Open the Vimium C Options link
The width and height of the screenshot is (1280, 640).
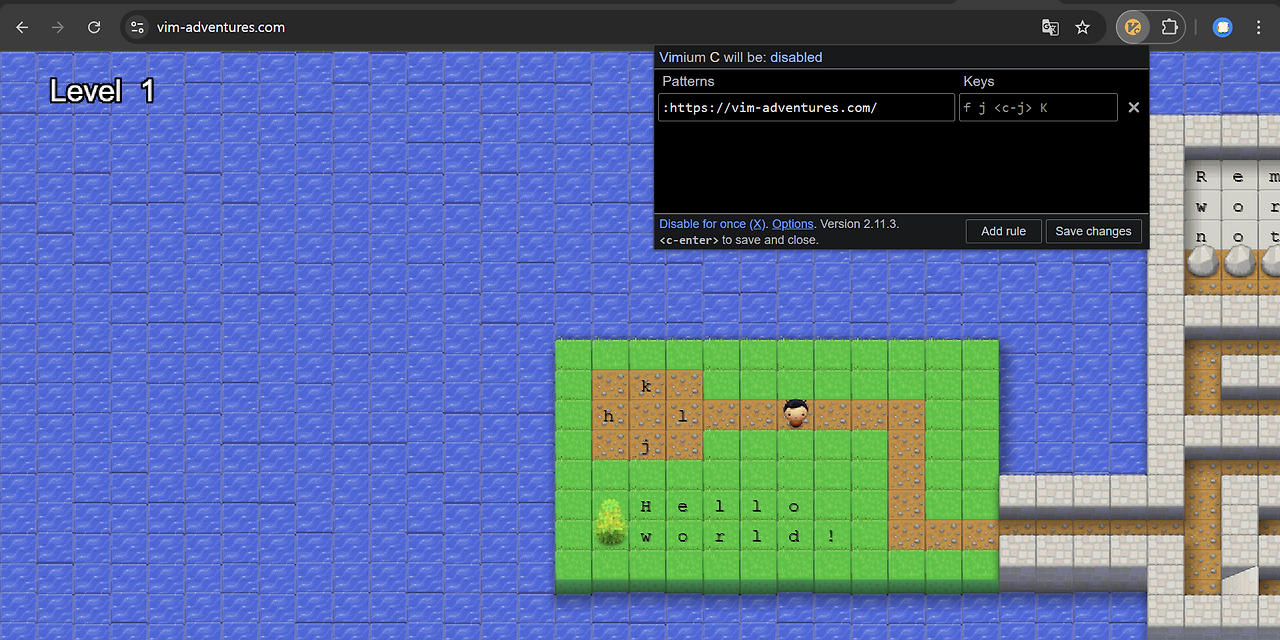(793, 224)
